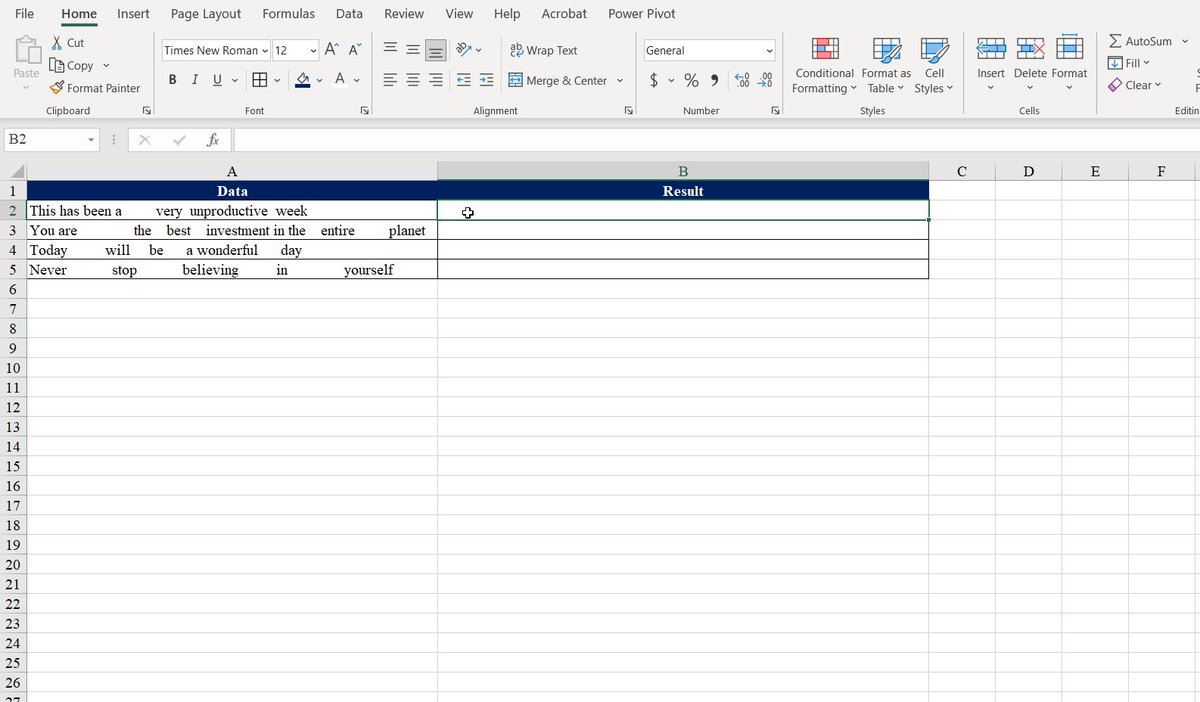Apply the font color A
The image size is (1200, 702).
coord(340,80)
